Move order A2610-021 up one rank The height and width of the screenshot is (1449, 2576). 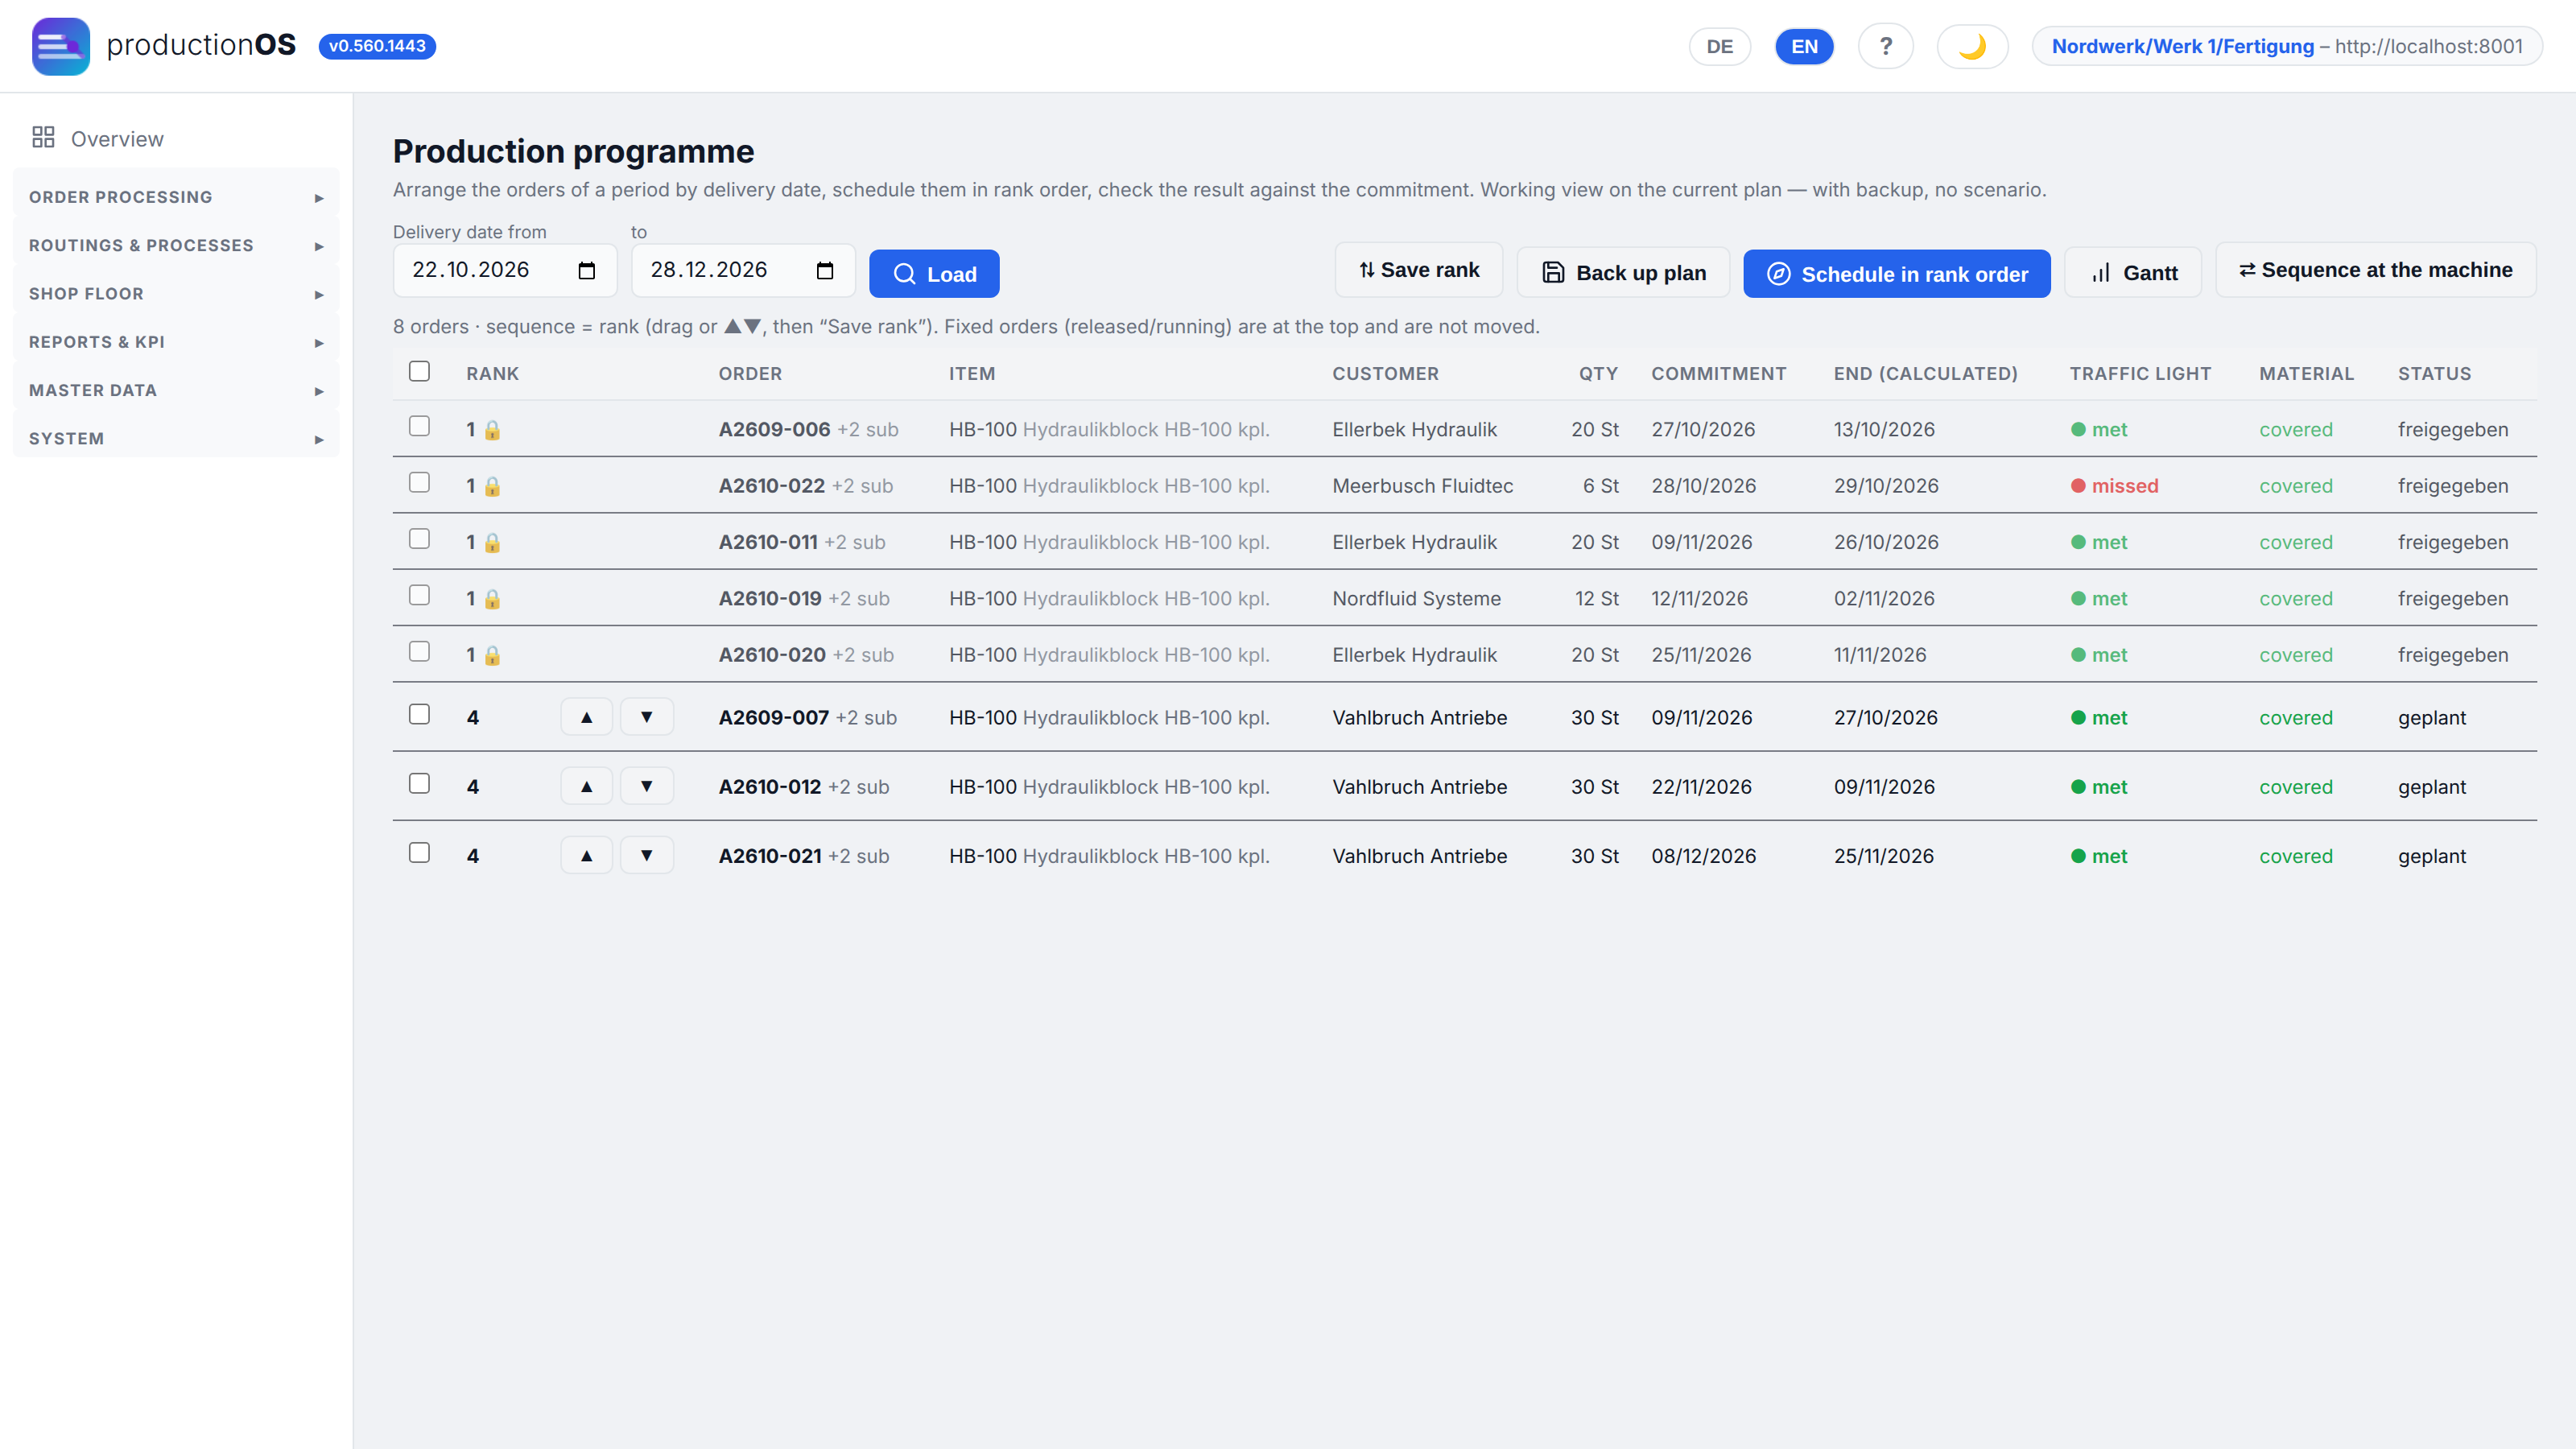click(587, 855)
